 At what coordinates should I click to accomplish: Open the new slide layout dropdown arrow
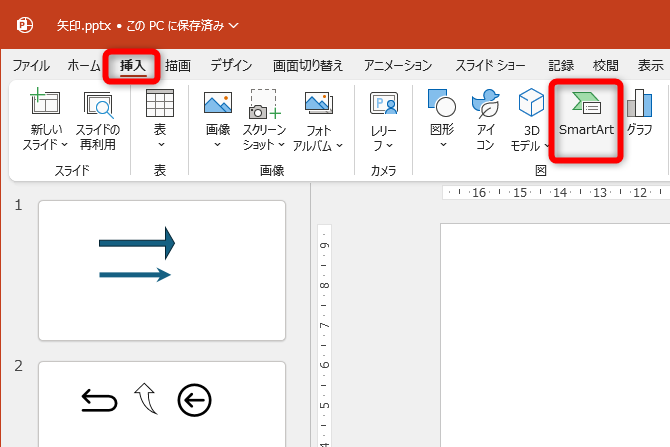tap(65, 145)
